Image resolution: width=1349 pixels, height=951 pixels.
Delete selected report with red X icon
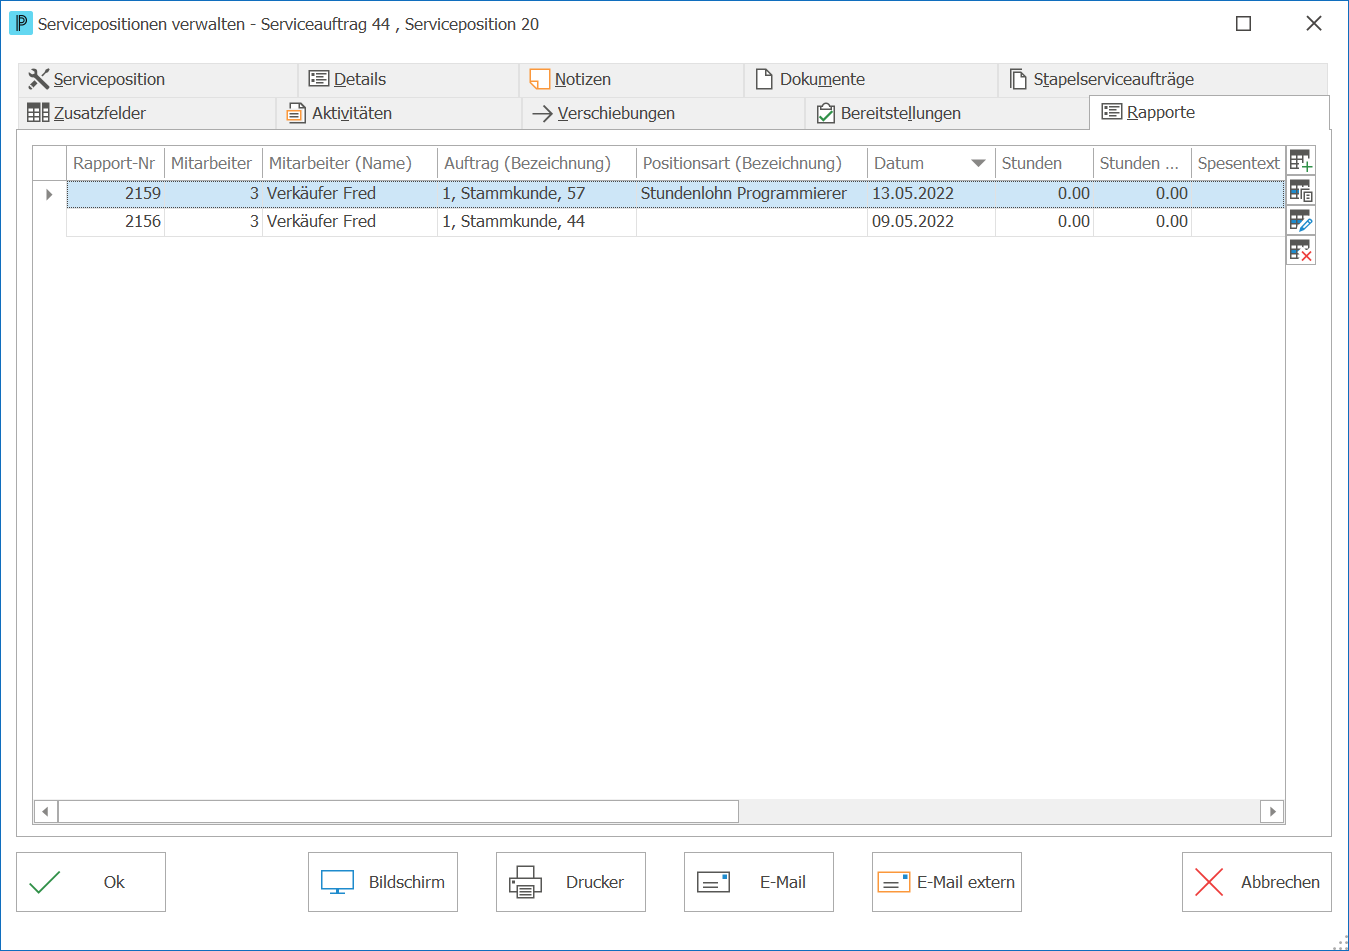tap(1301, 250)
